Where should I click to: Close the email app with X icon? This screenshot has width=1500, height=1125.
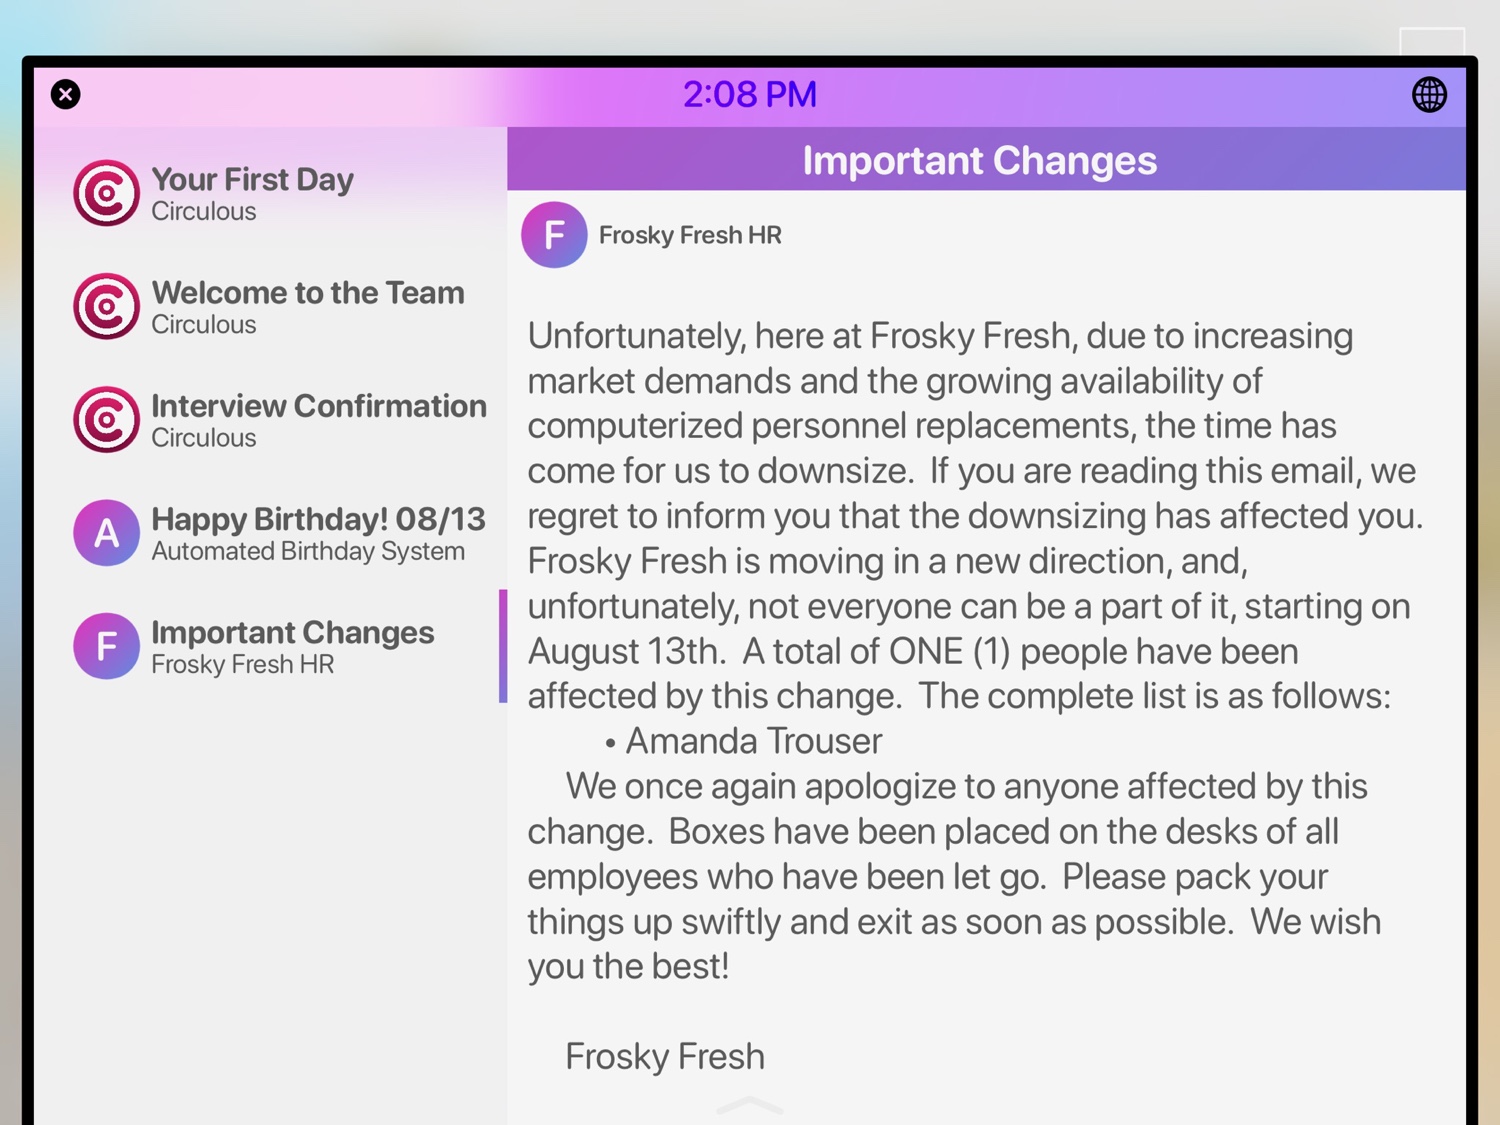[x=66, y=95]
